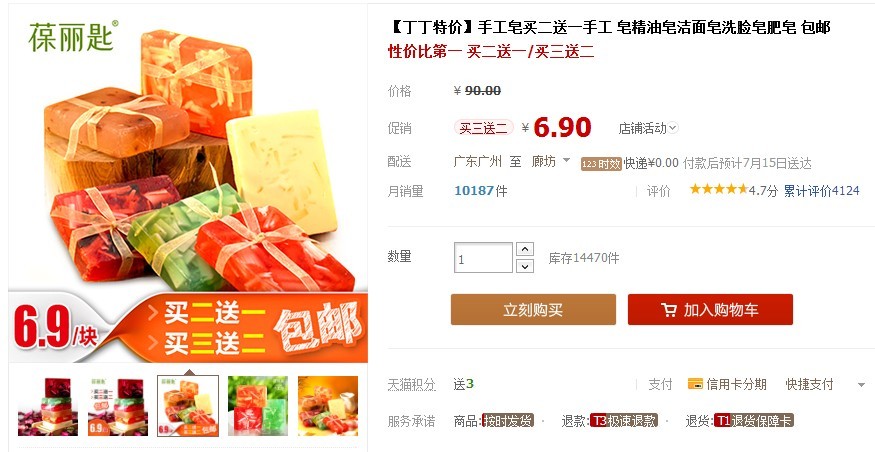Image resolution: width=875 pixels, height=452 pixels.
Task: Add item with 加入购物车 button
Action: 710,310
